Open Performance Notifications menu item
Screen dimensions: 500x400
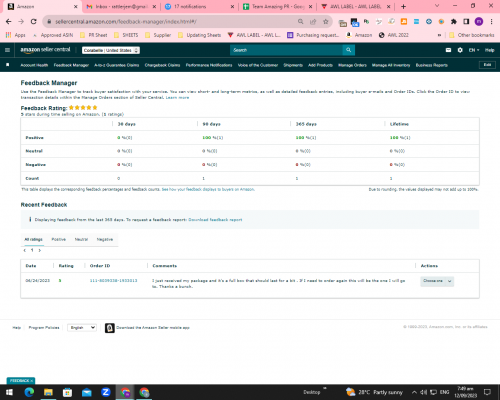pyautogui.click(x=209, y=65)
